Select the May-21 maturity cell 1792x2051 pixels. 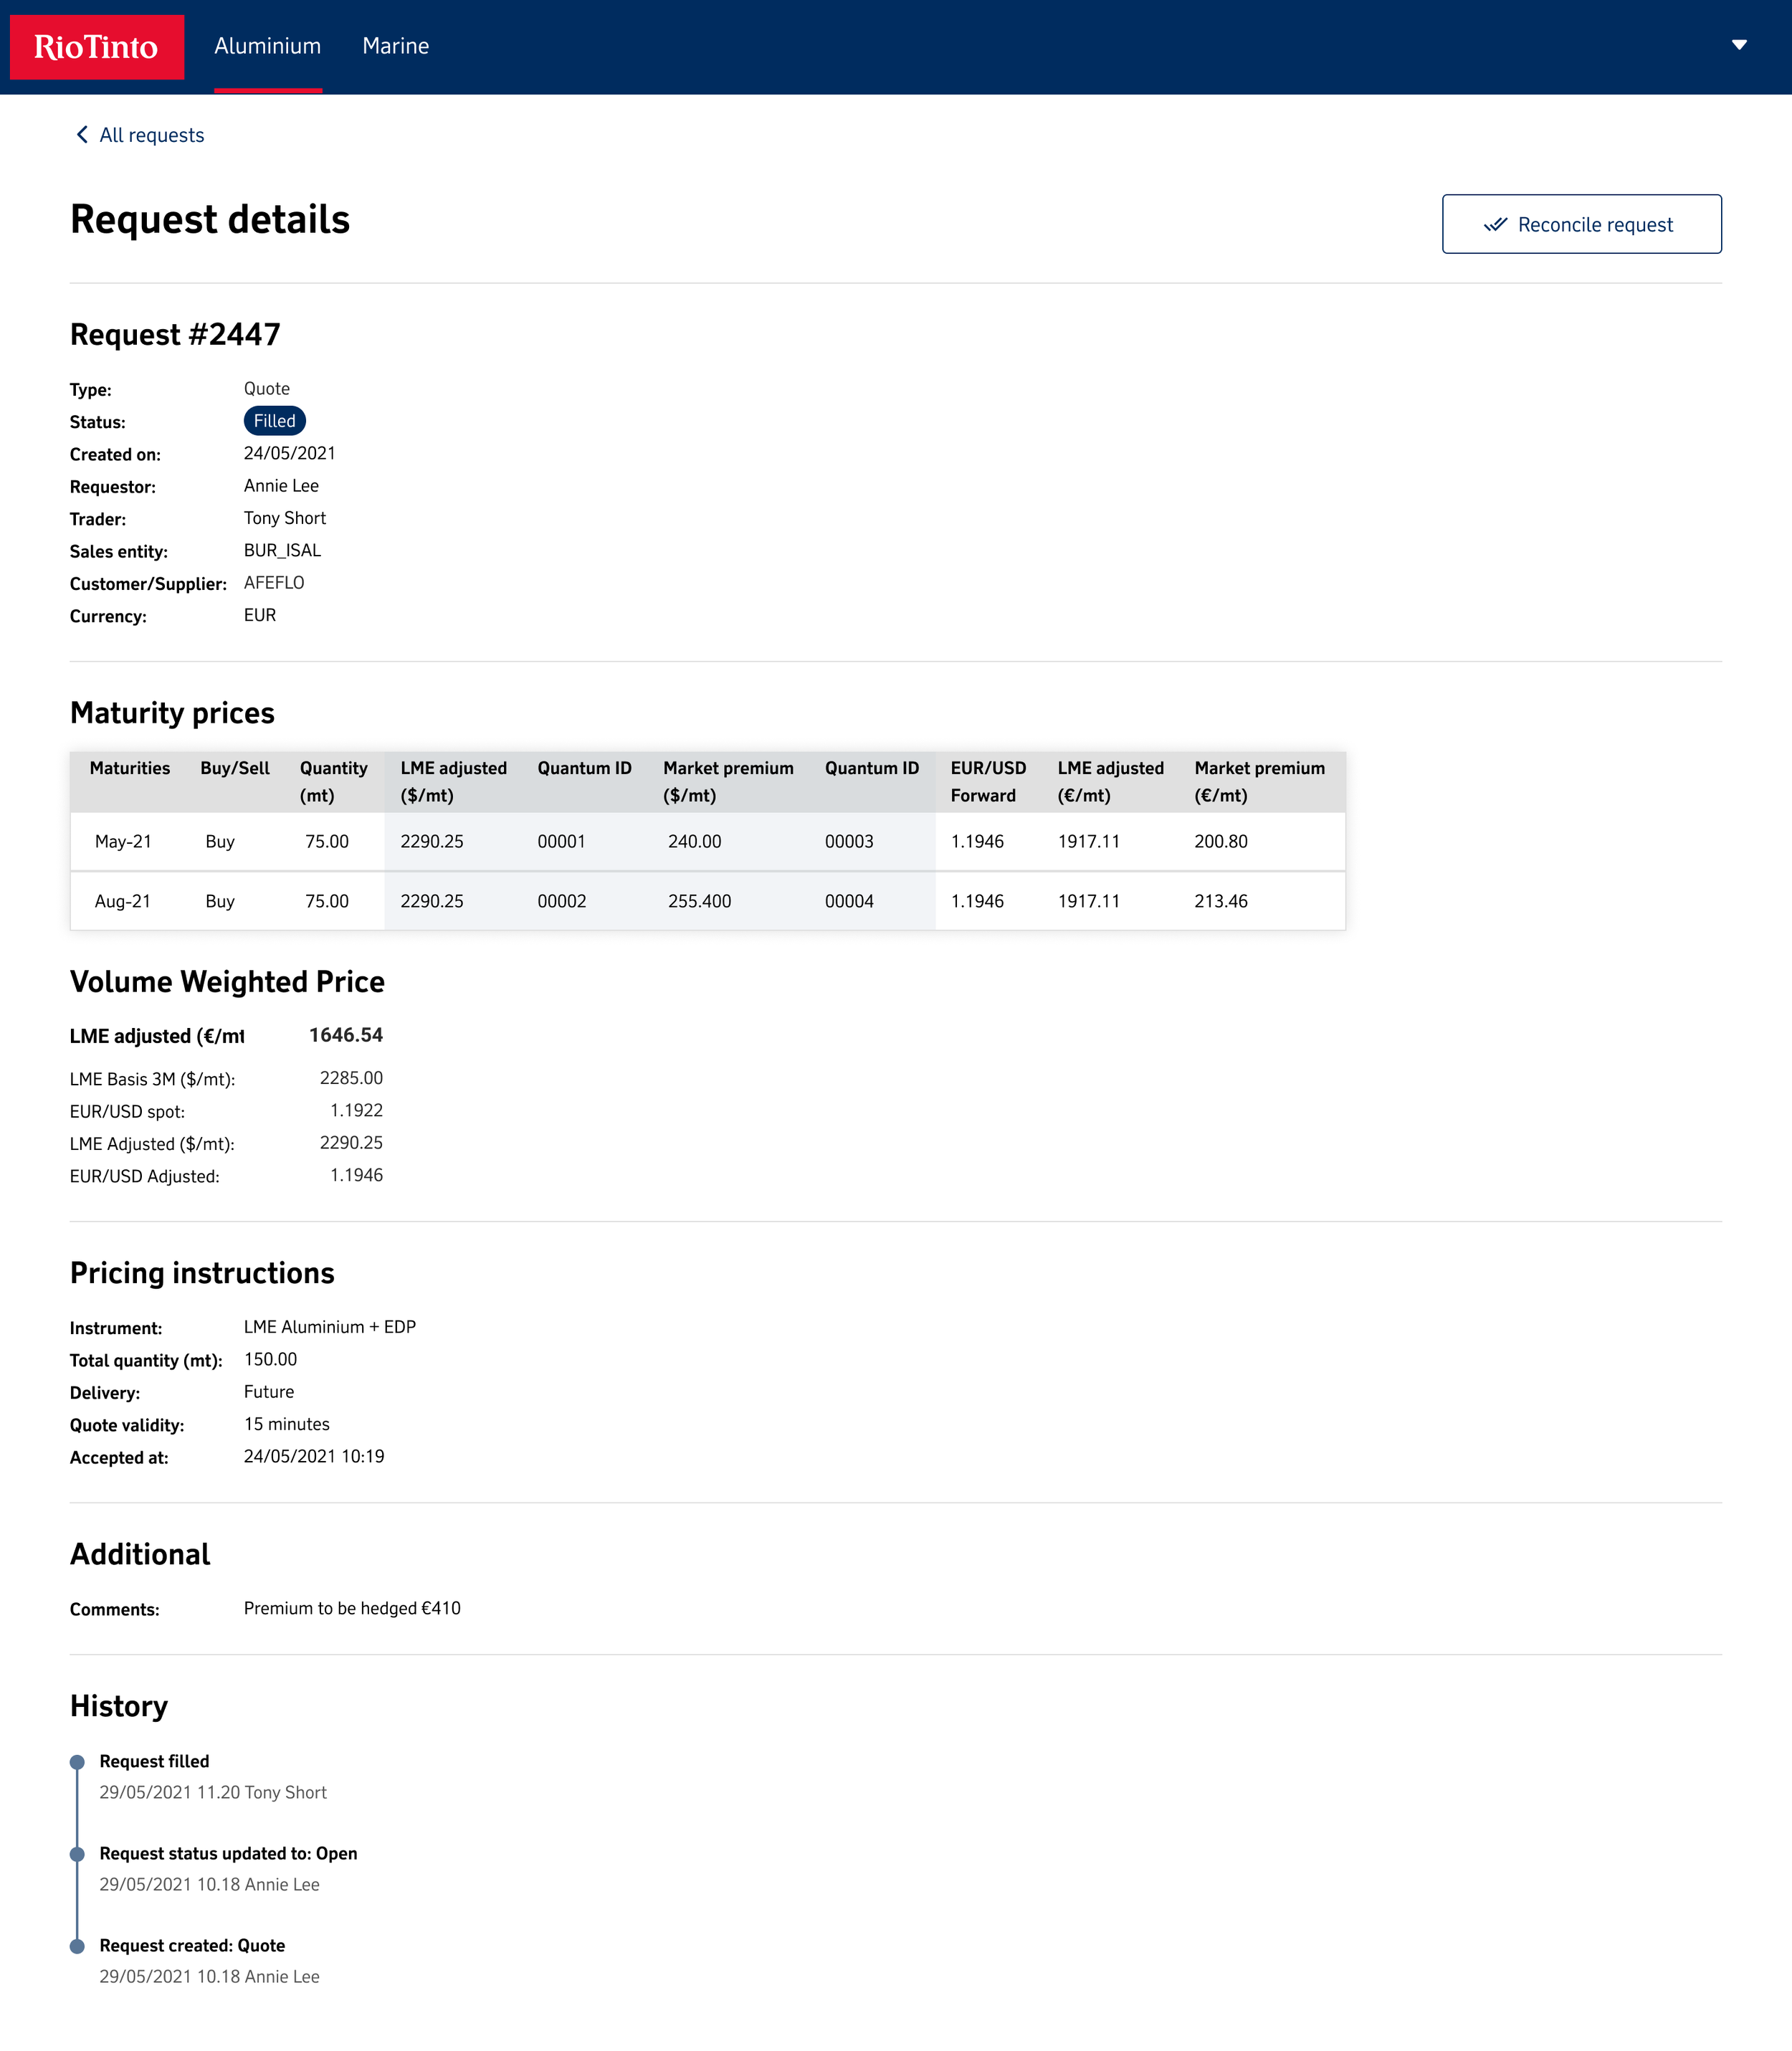point(123,841)
